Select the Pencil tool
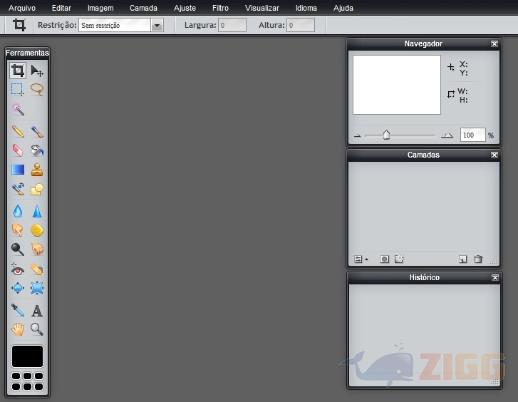This screenshot has width=518, height=402. click(x=18, y=132)
